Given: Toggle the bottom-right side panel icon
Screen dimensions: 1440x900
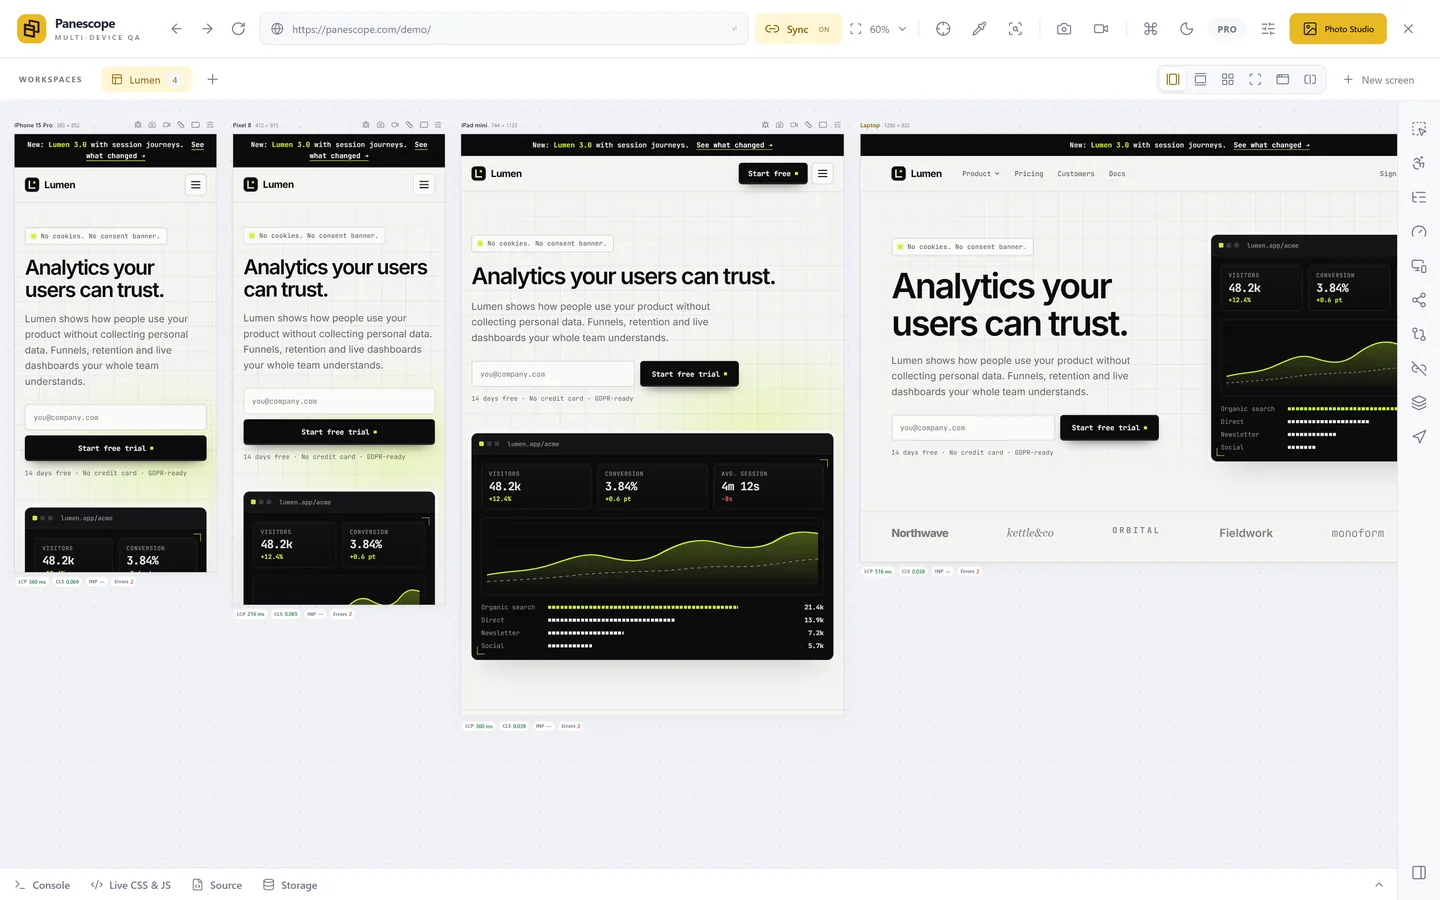Looking at the screenshot, I should [x=1419, y=872].
